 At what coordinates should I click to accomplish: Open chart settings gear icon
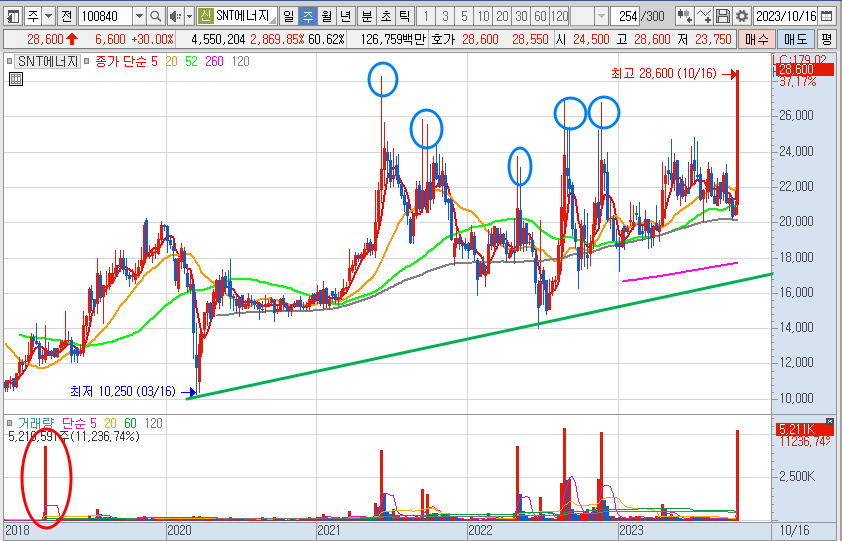742,17
